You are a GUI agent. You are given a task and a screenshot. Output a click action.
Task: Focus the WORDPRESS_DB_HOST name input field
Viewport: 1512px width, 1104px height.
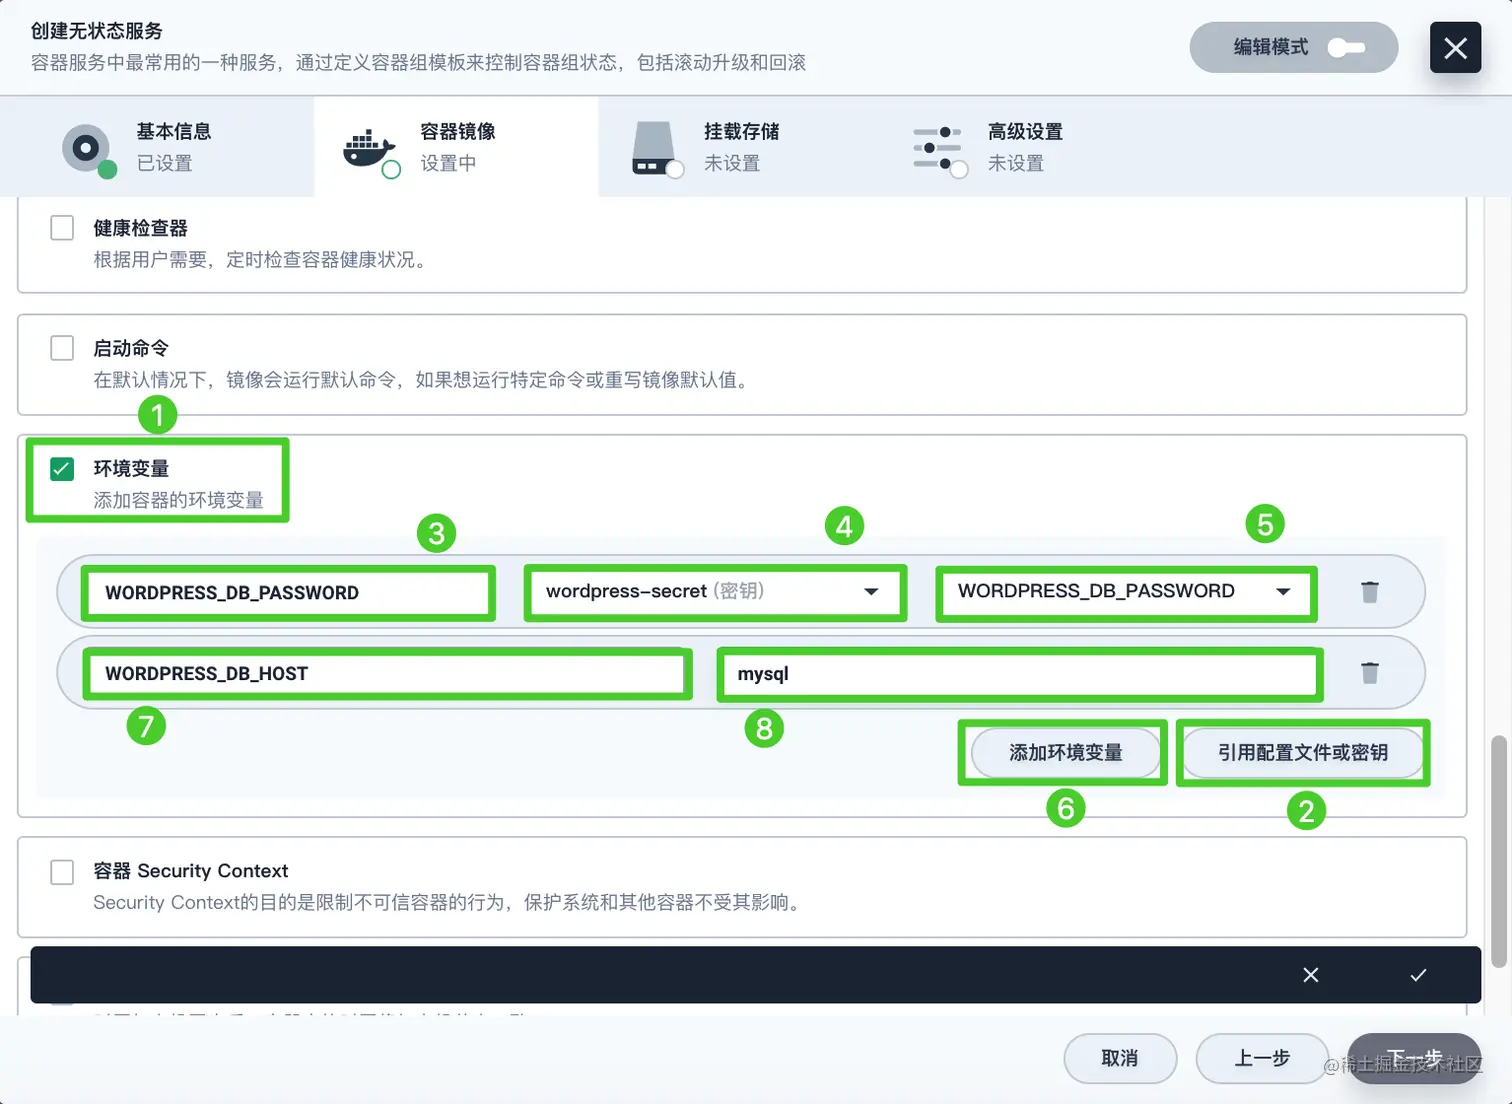point(387,674)
